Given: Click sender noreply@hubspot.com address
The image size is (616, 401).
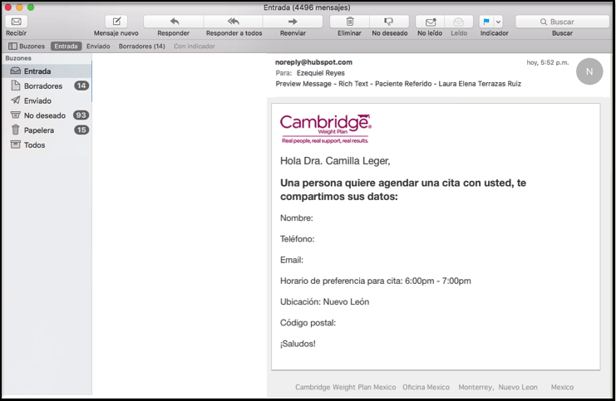Looking at the screenshot, I should point(314,62).
